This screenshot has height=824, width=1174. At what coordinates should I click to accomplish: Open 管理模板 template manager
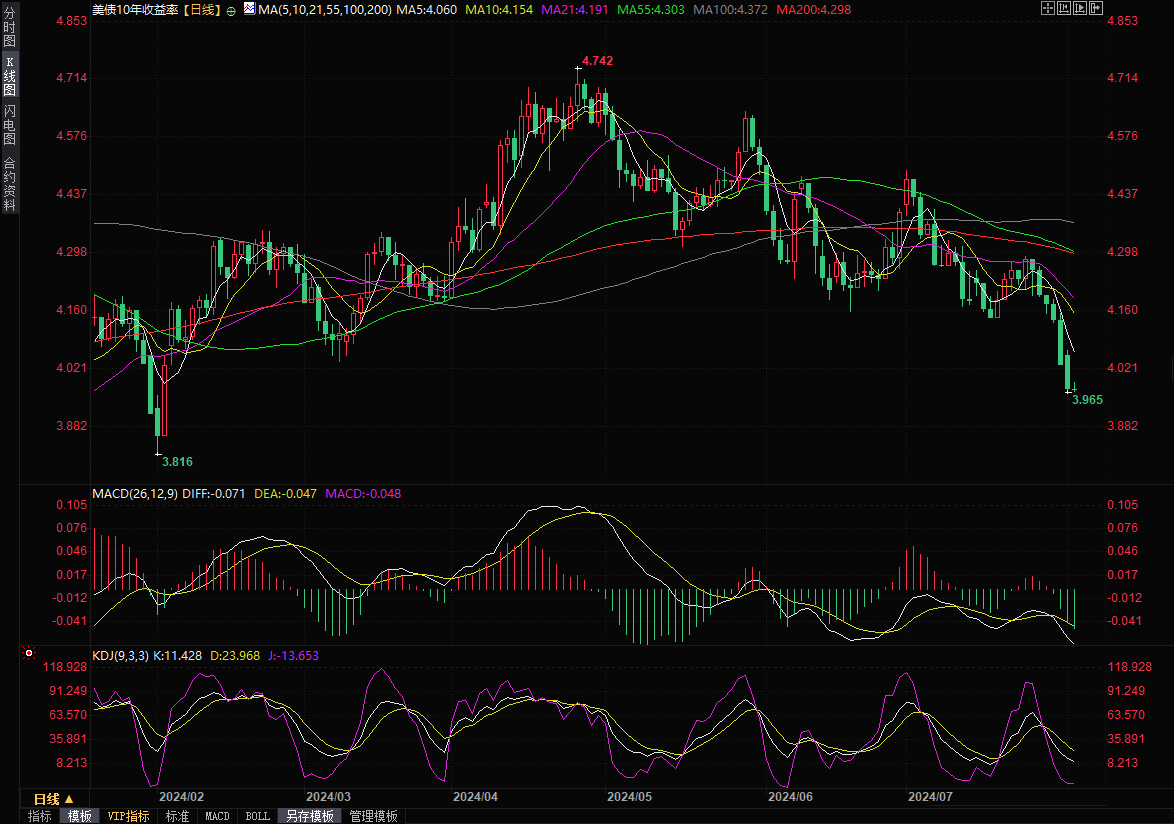[373, 816]
